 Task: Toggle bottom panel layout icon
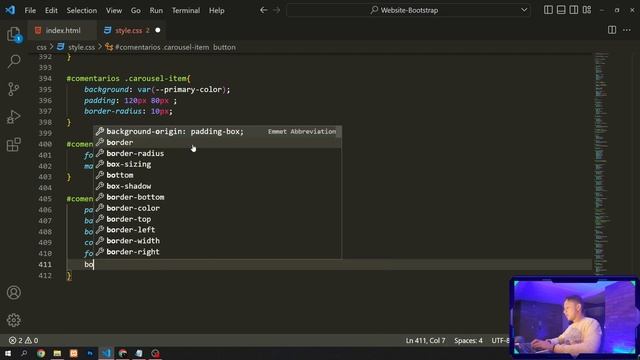pos(561,10)
